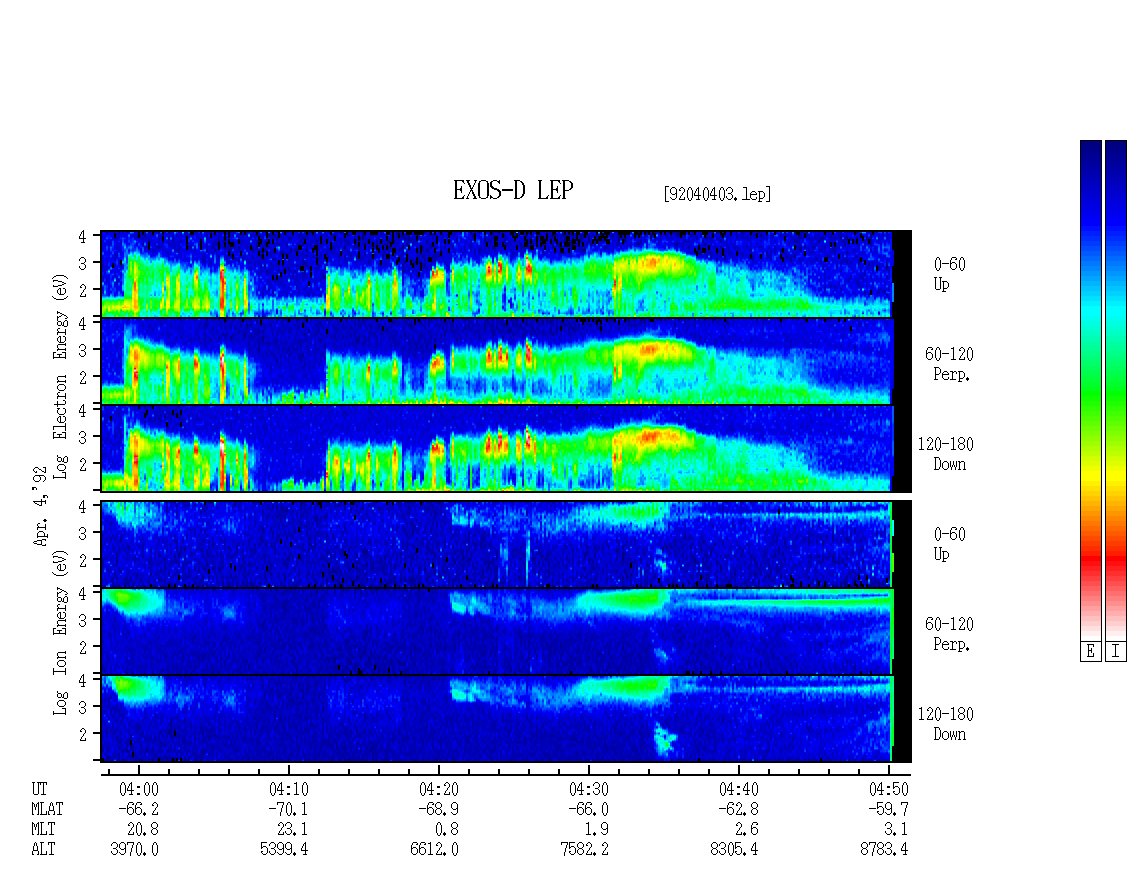Click the MLAT value -70.1
Viewport: 1130px width, 875px height.
[x=288, y=809]
